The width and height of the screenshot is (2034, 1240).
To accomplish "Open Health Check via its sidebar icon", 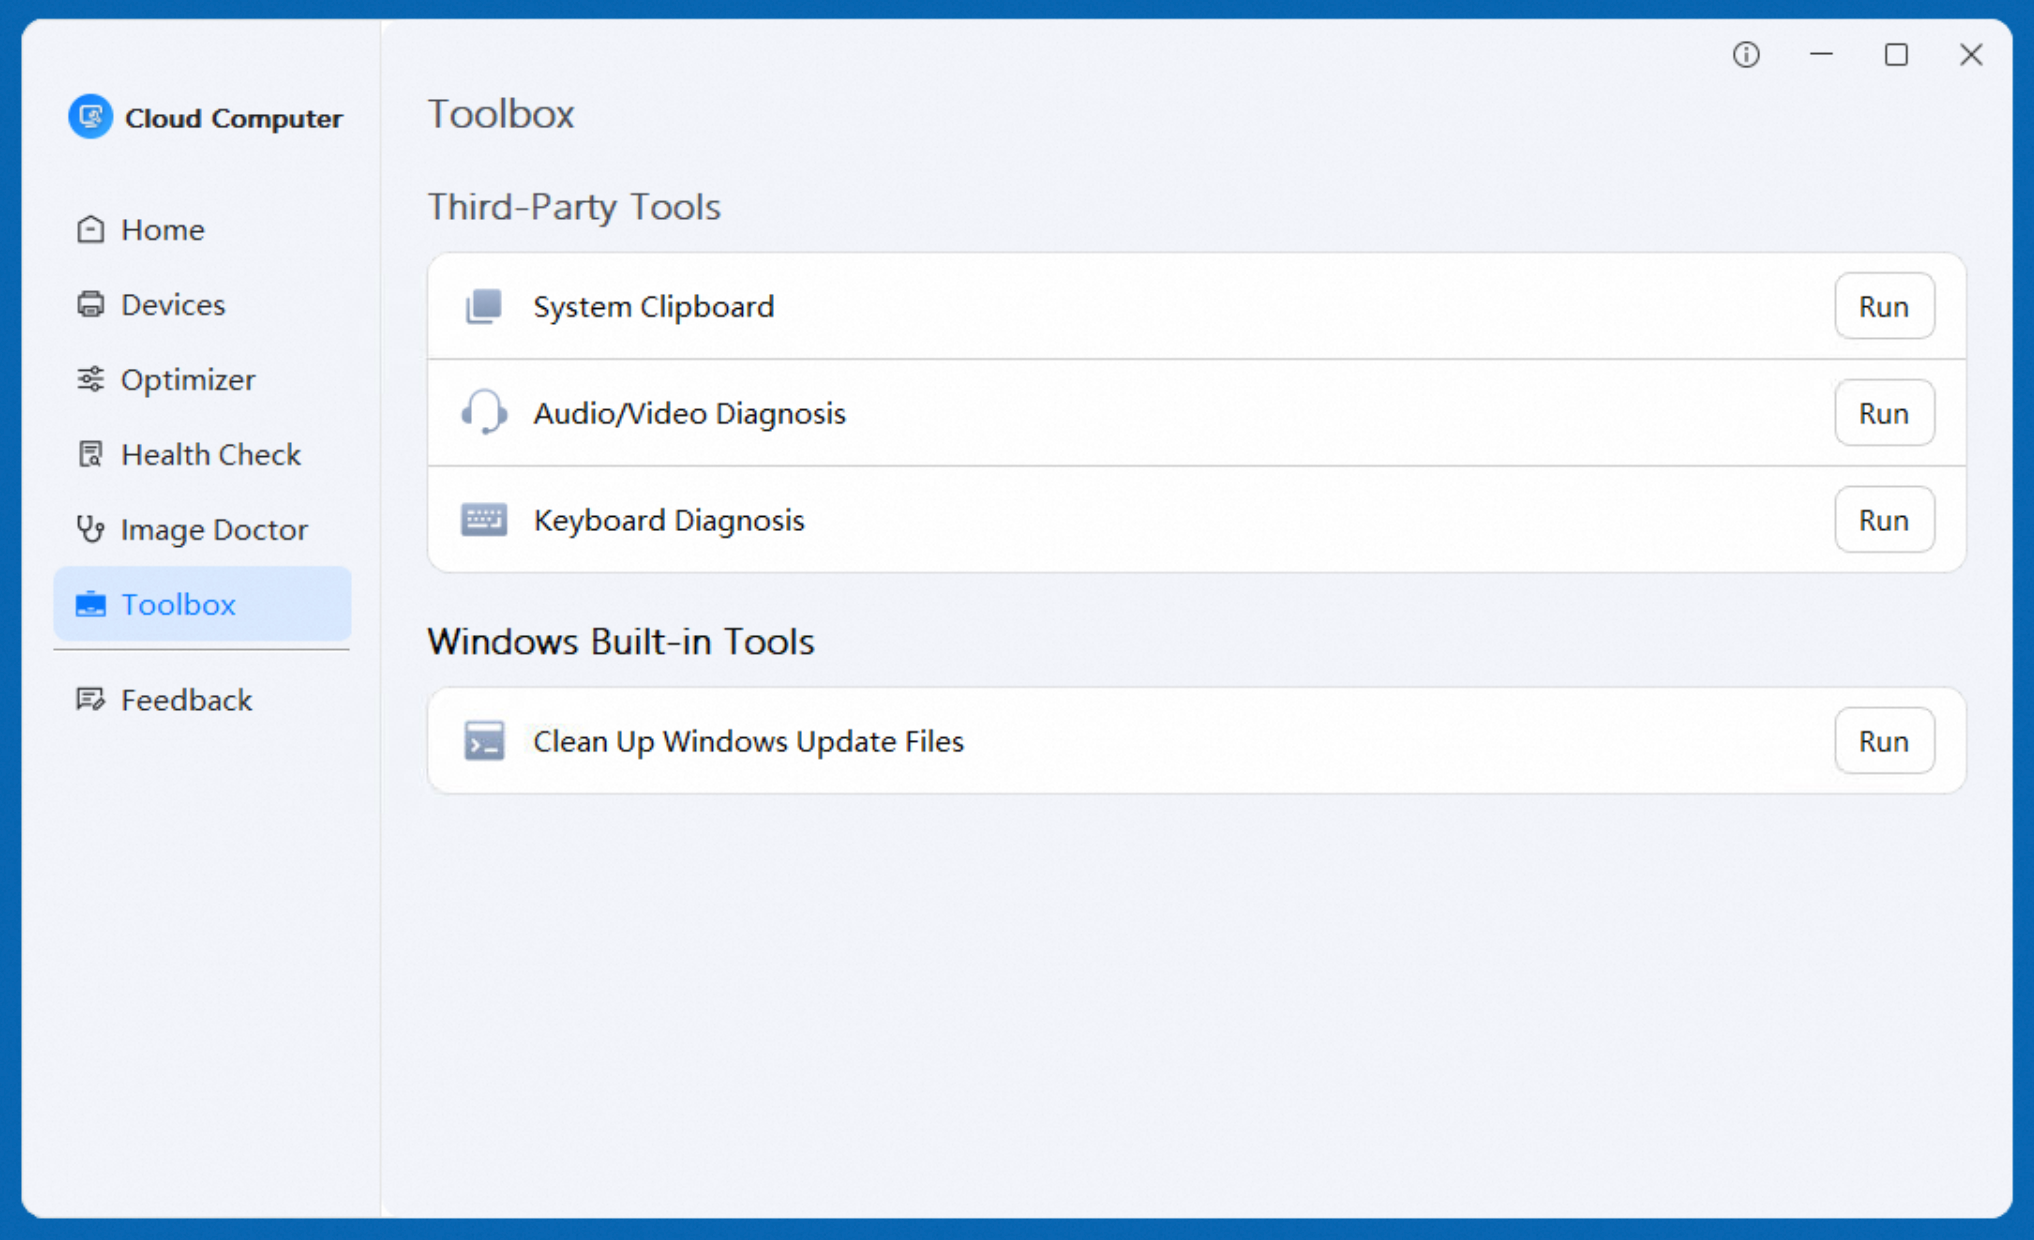I will (x=91, y=454).
